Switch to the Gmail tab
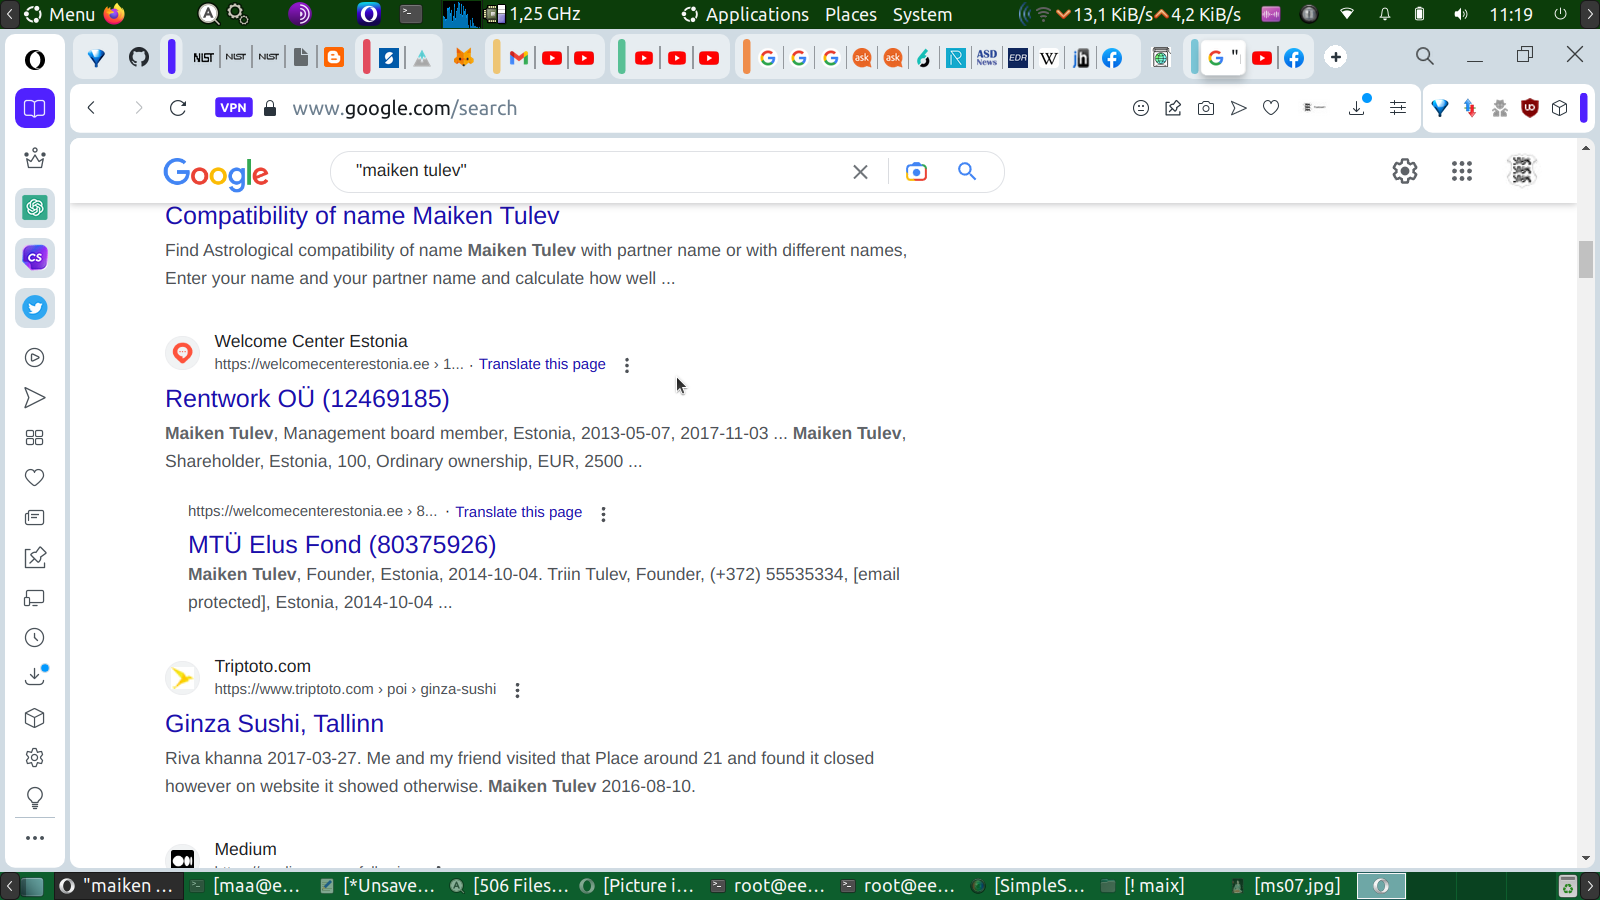1600x900 pixels. click(519, 58)
